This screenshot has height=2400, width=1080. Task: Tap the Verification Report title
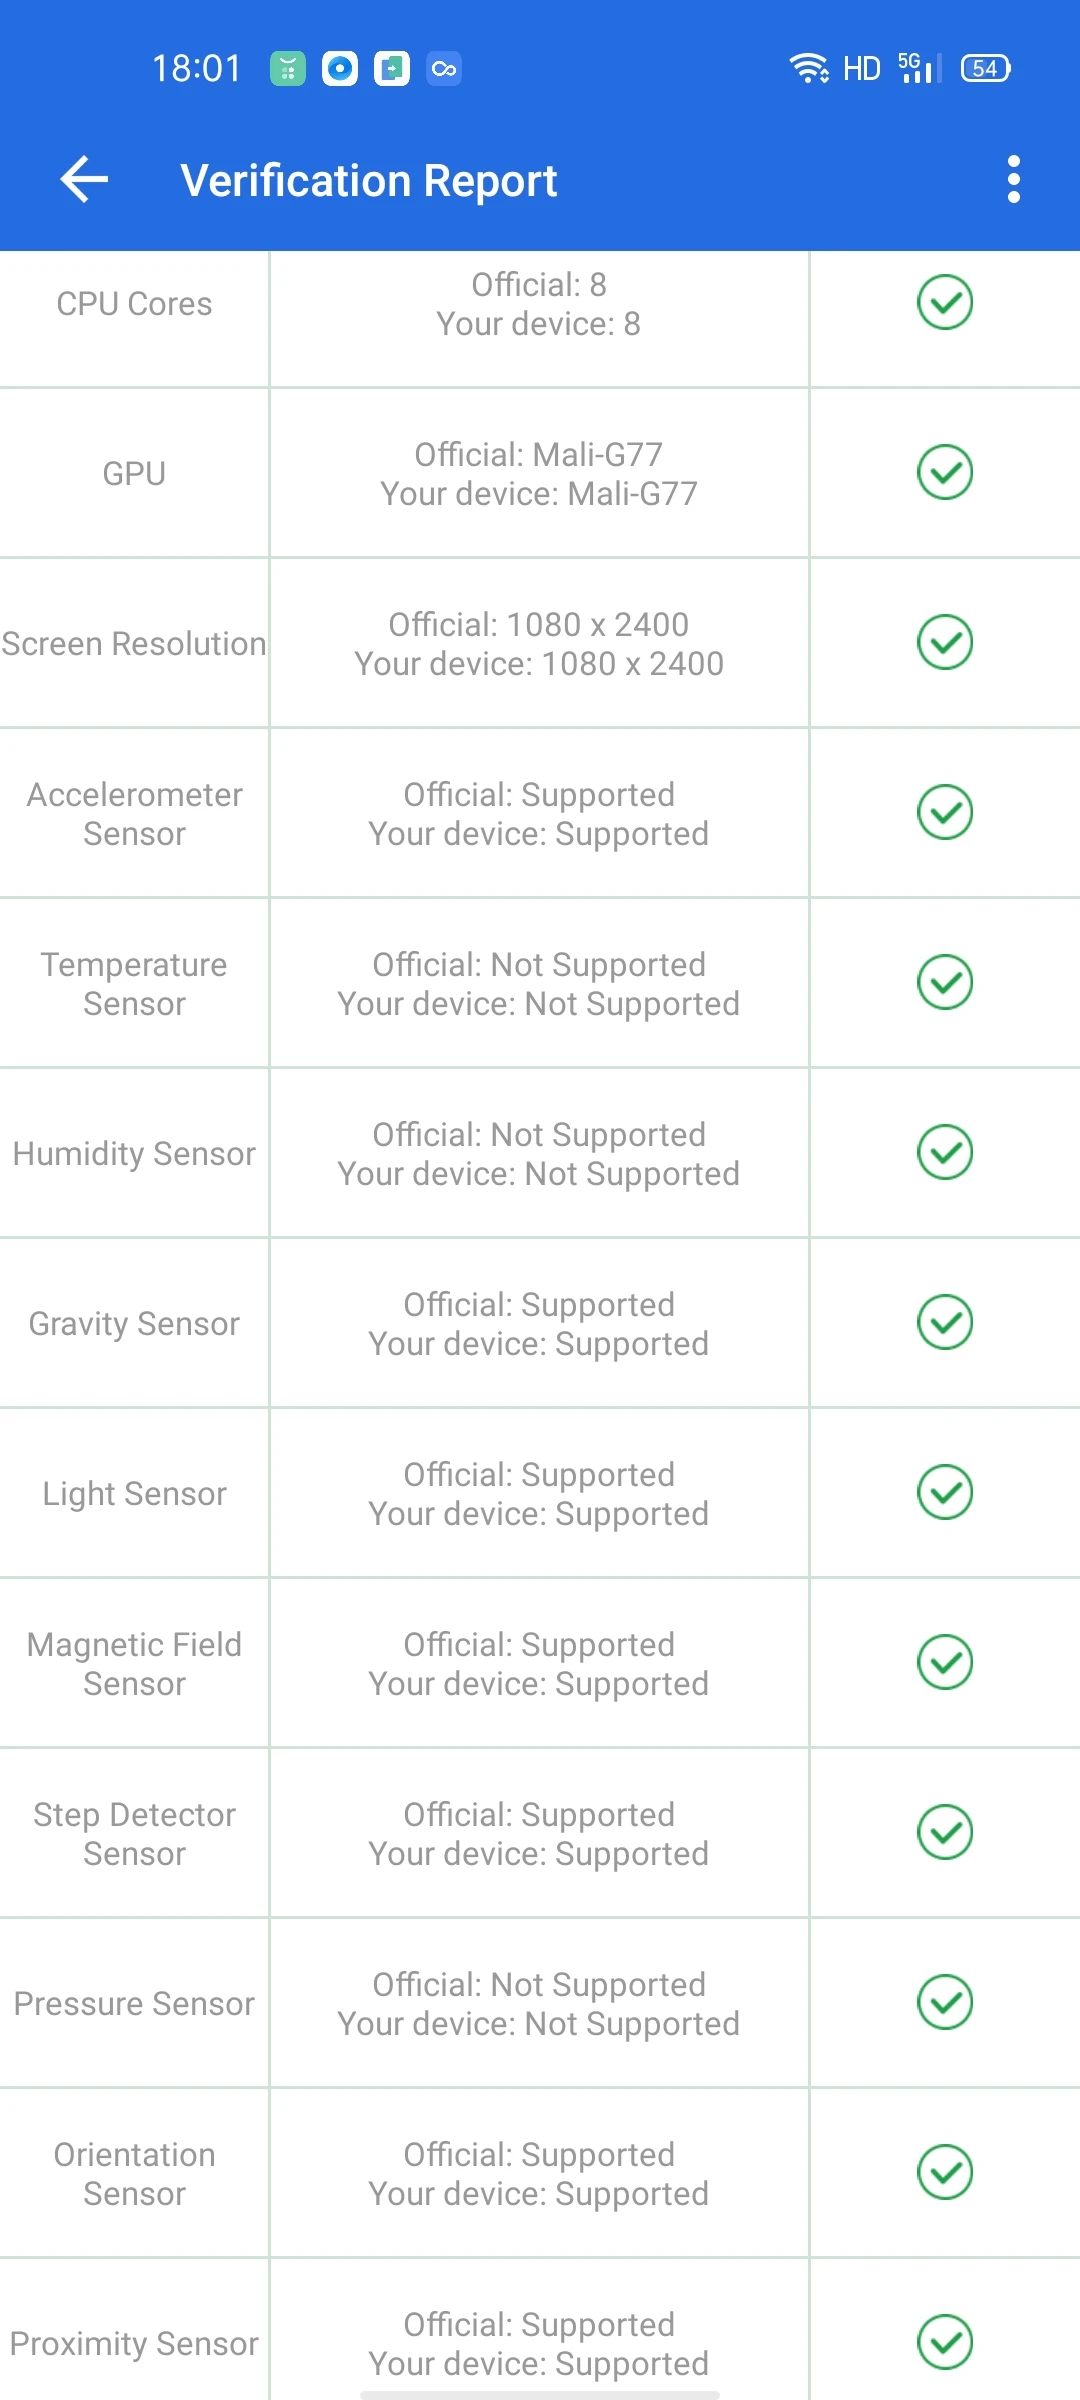point(369,181)
